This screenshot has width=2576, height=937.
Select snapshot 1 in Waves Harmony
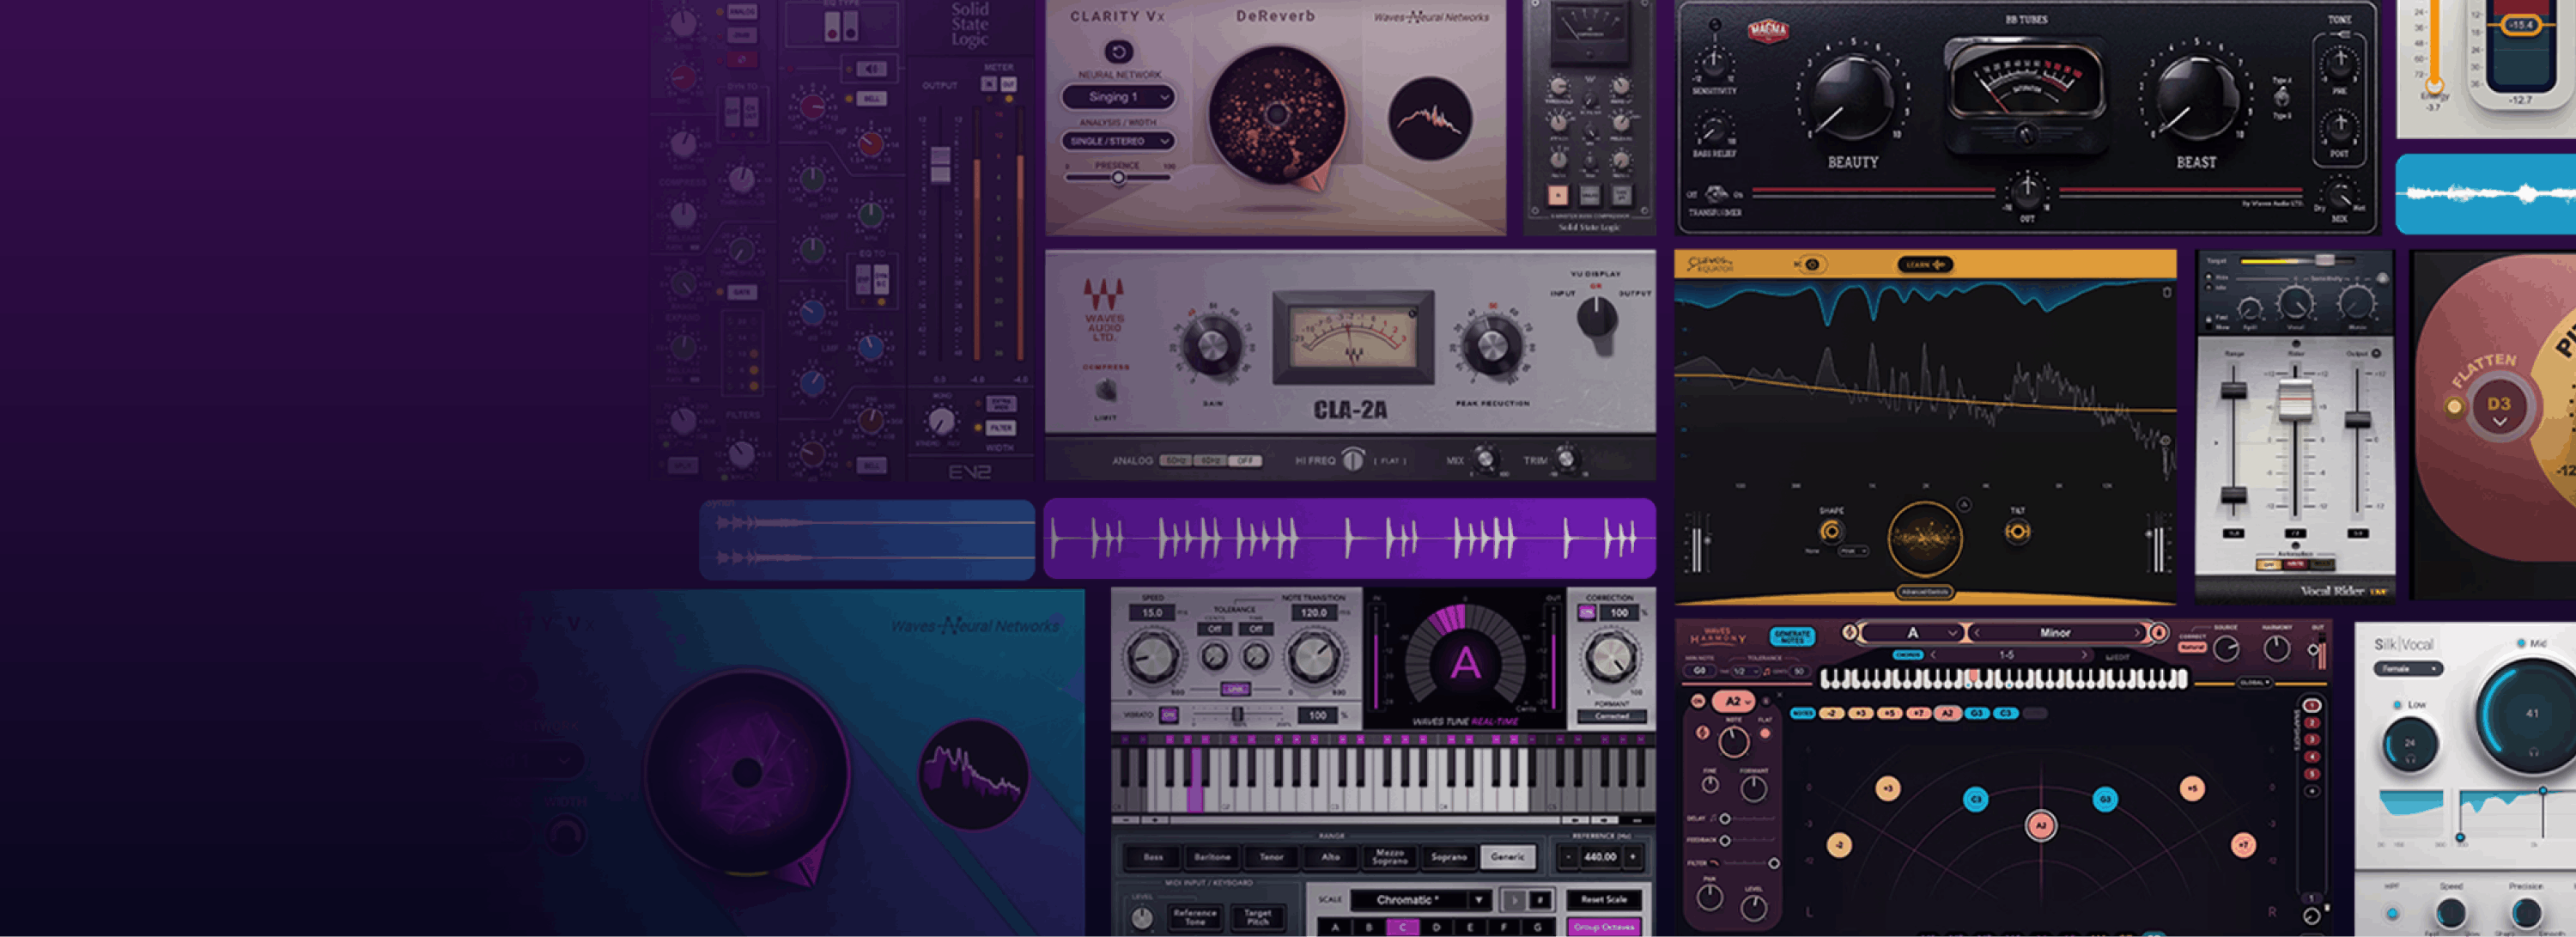point(2311,706)
